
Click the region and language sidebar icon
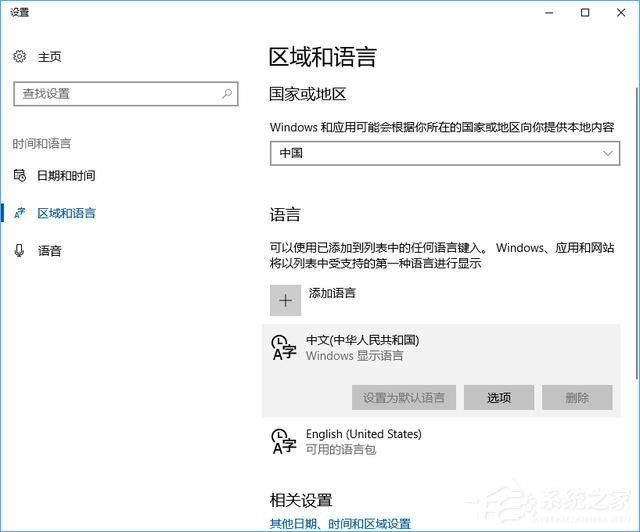pos(20,213)
